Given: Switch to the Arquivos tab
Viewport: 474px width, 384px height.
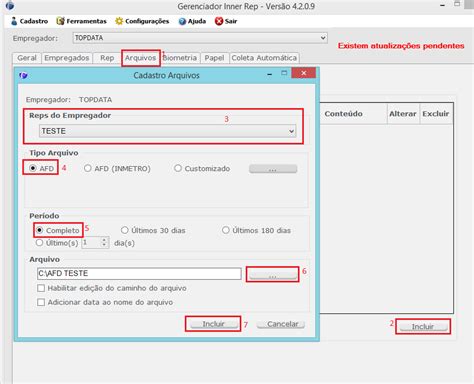Looking at the screenshot, I should point(140,58).
